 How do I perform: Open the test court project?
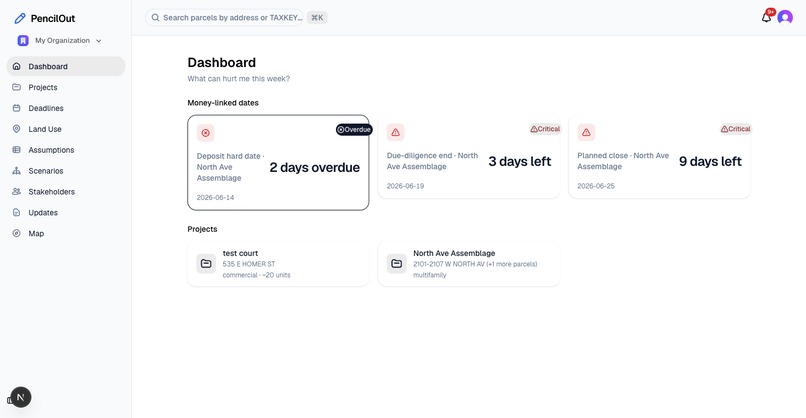pyautogui.click(x=278, y=264)
